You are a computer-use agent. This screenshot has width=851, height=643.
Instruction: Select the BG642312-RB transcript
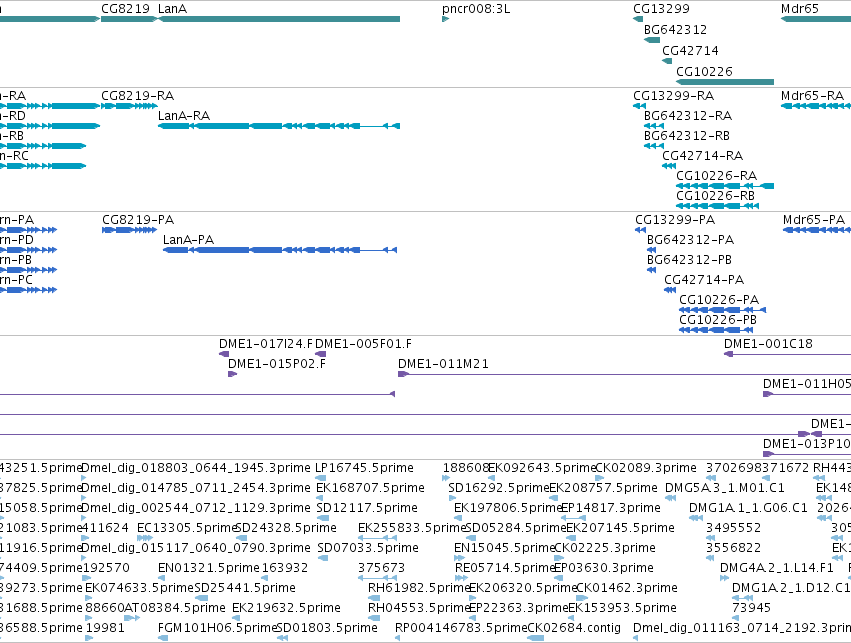pos(653,146)
